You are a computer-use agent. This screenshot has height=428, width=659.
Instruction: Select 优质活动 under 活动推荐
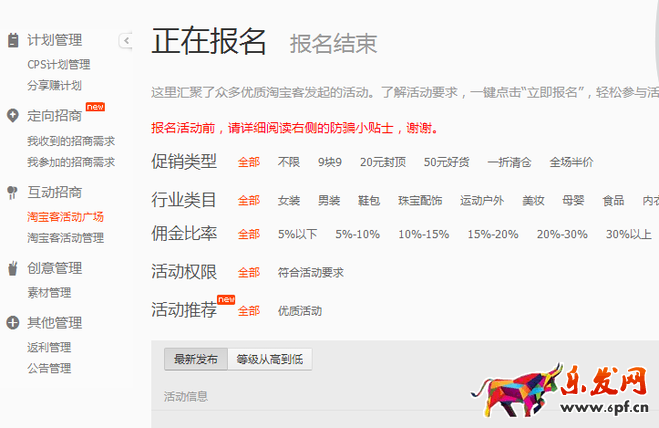[x=300, y=311]
